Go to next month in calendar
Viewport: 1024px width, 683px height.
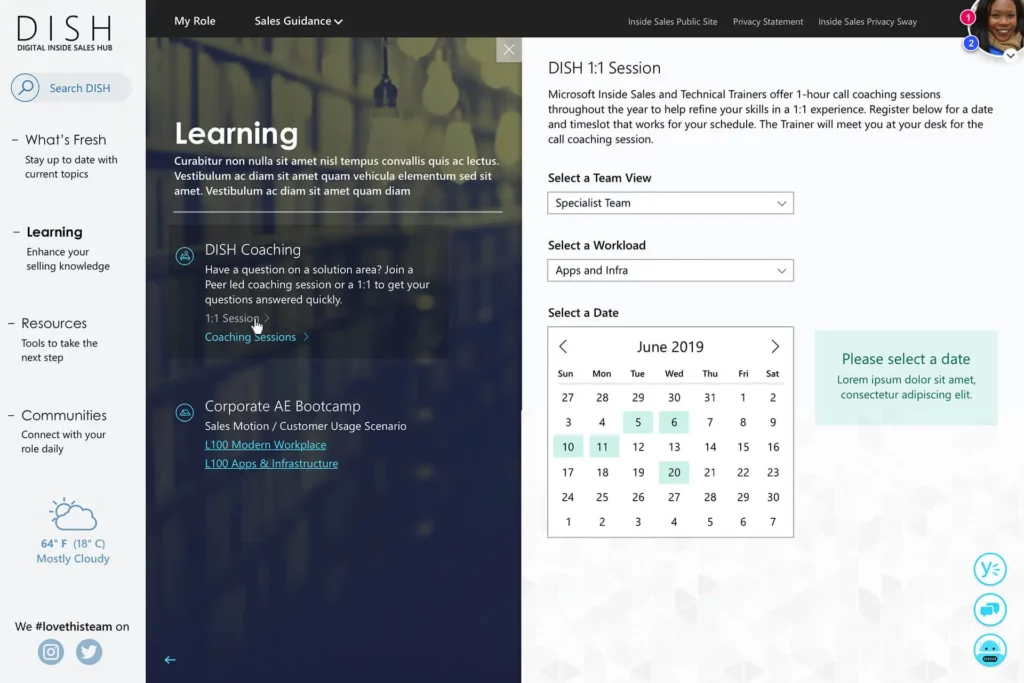click(x=775, y=347)
